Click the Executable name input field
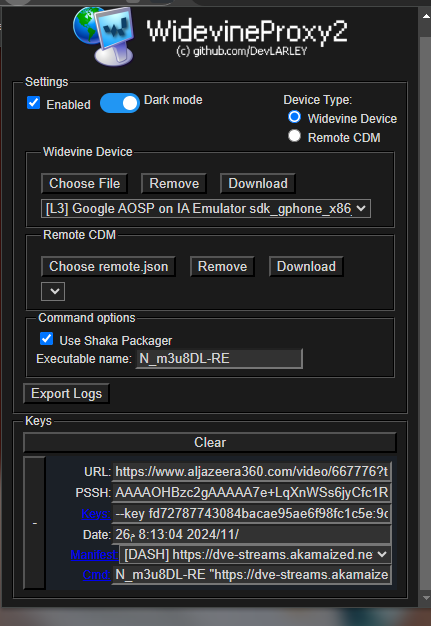 pos(219,359)
